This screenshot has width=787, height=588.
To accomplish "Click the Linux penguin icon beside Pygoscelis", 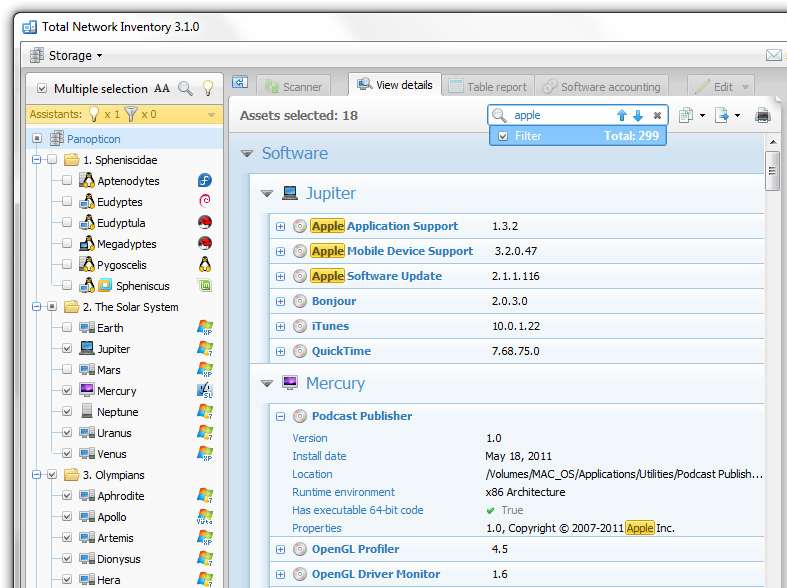I will pos(205,264).
